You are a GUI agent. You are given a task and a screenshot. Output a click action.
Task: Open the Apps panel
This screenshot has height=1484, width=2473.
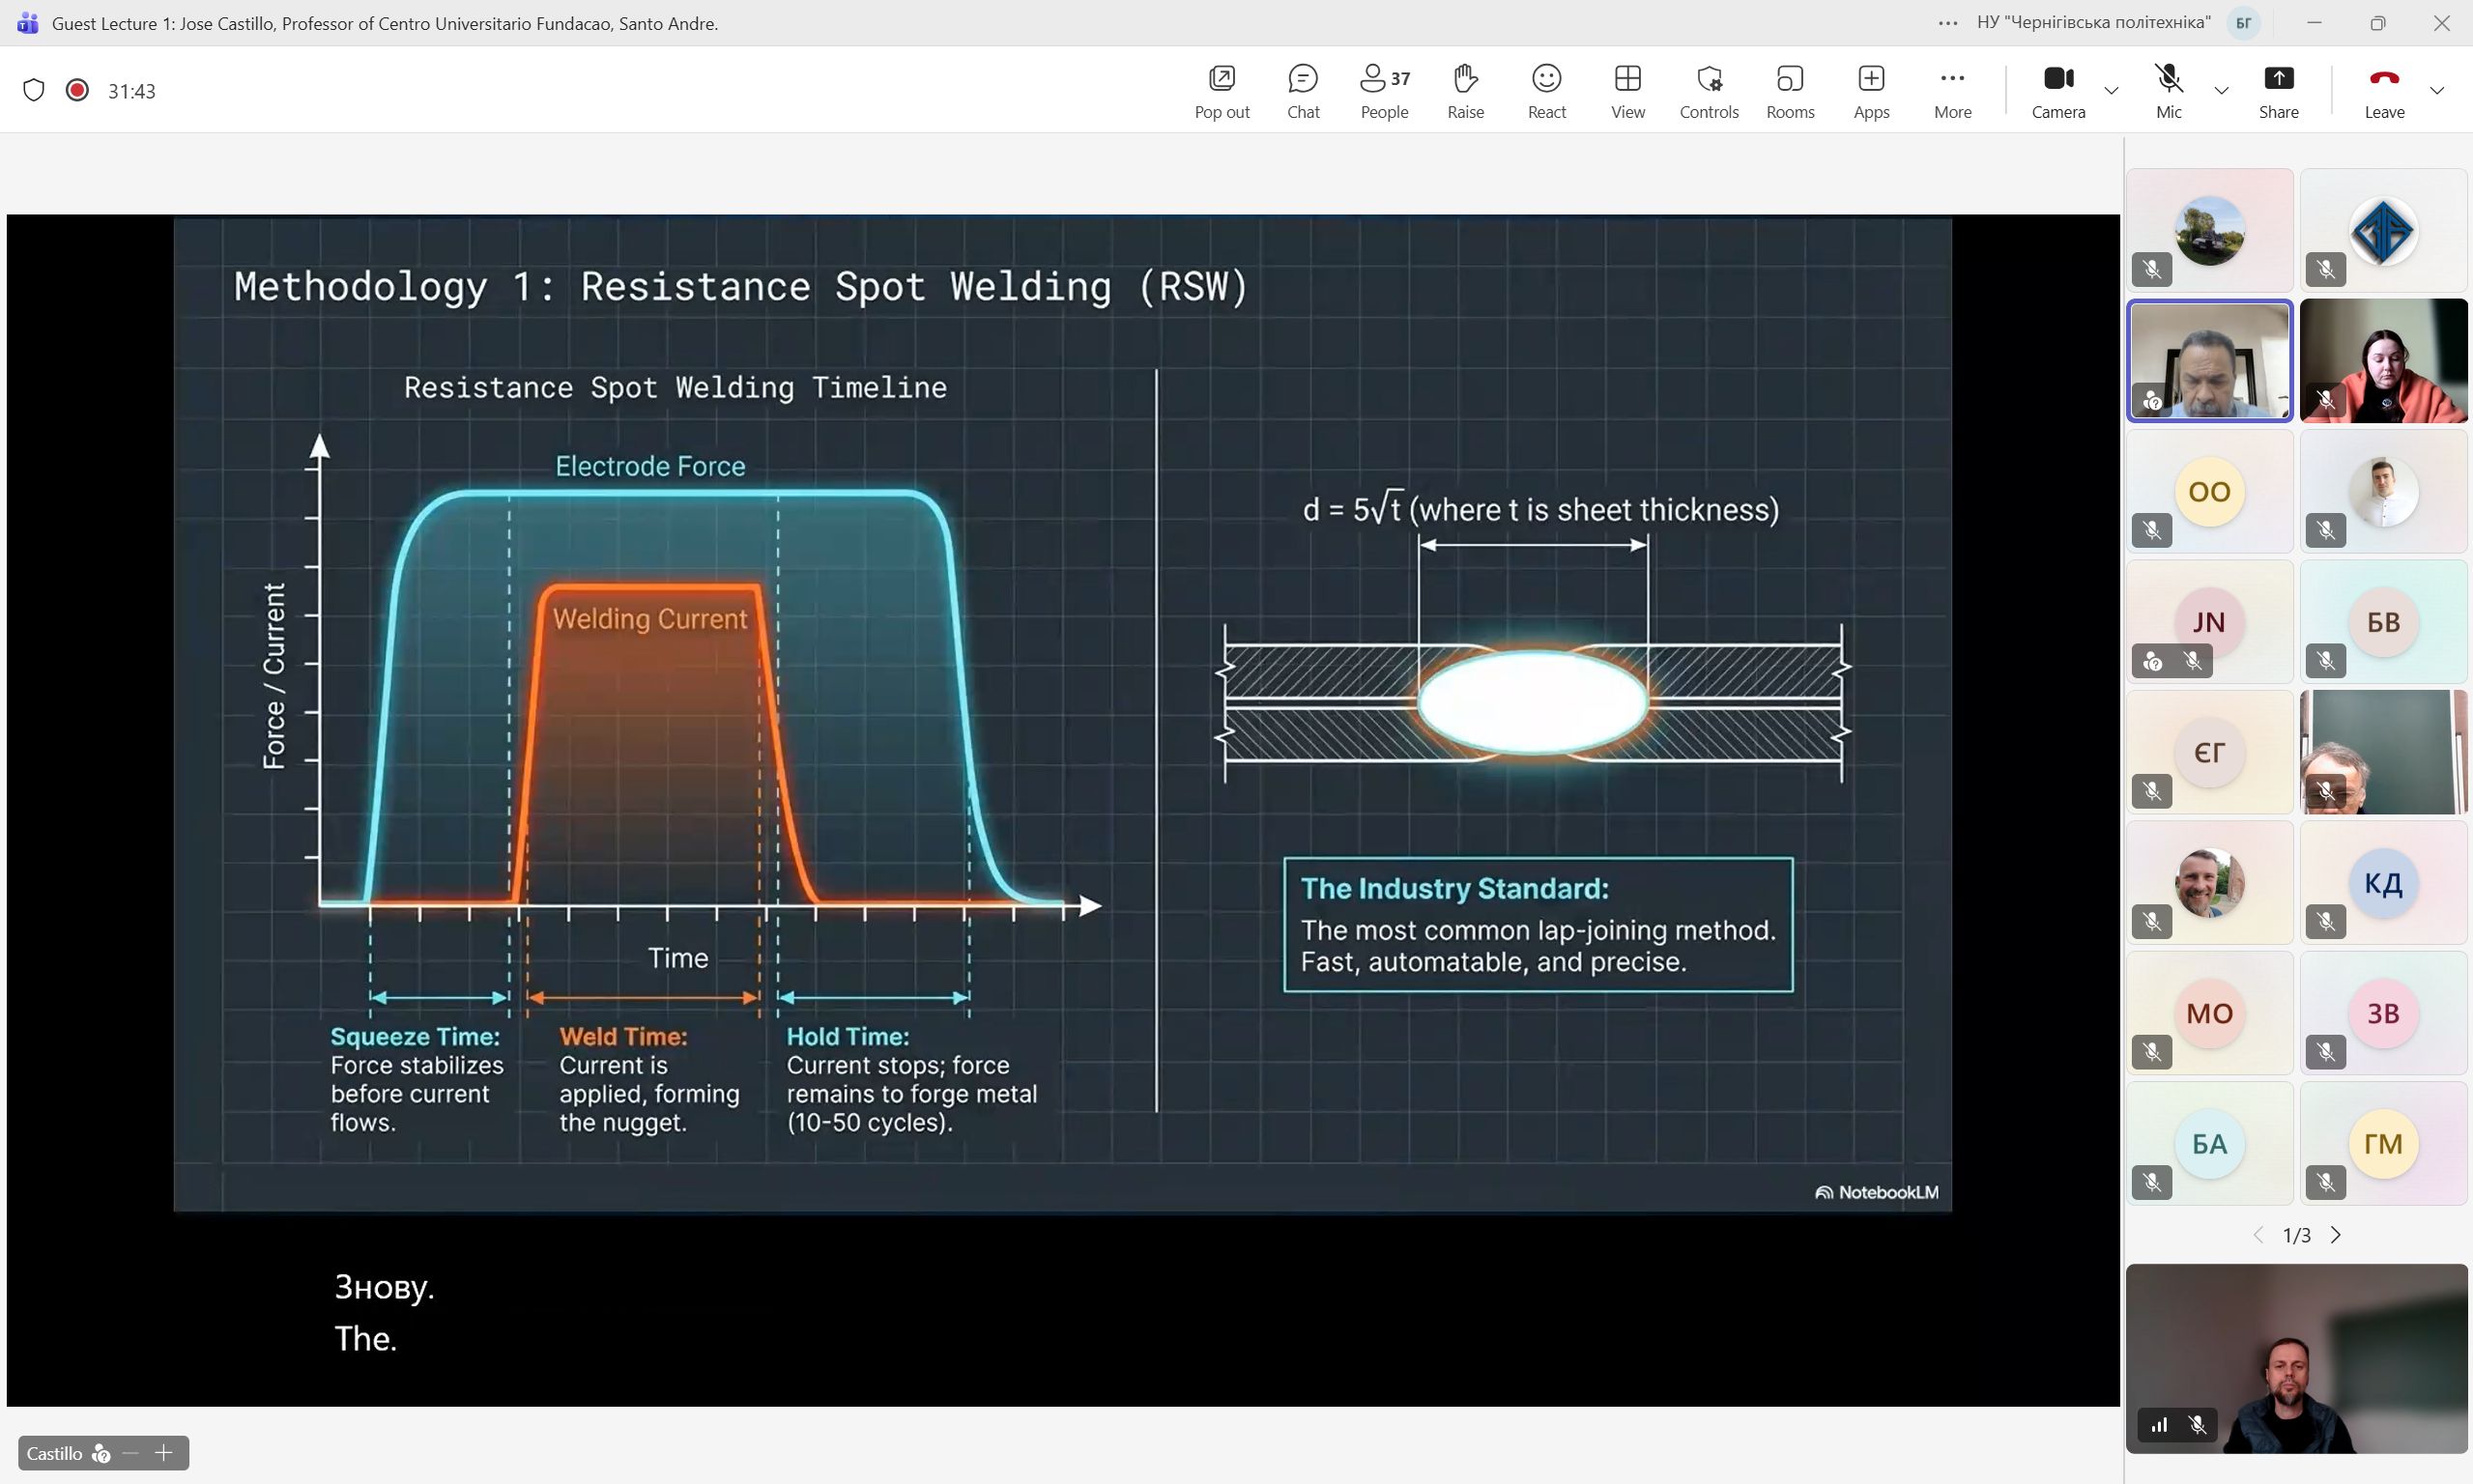point(1870,90)
